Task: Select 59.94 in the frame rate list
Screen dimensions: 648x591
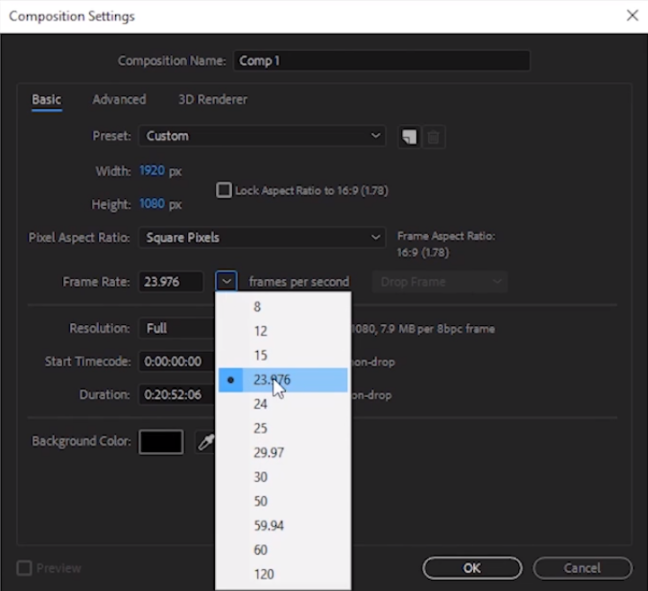Action: click(x=283, y=526)
